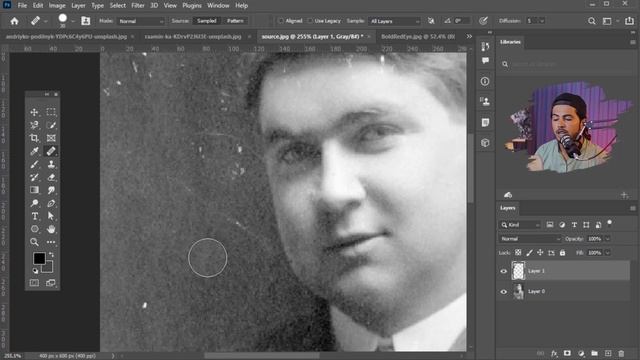Select the Frame tool
The image size is (640, 360).
click(51, 138)
